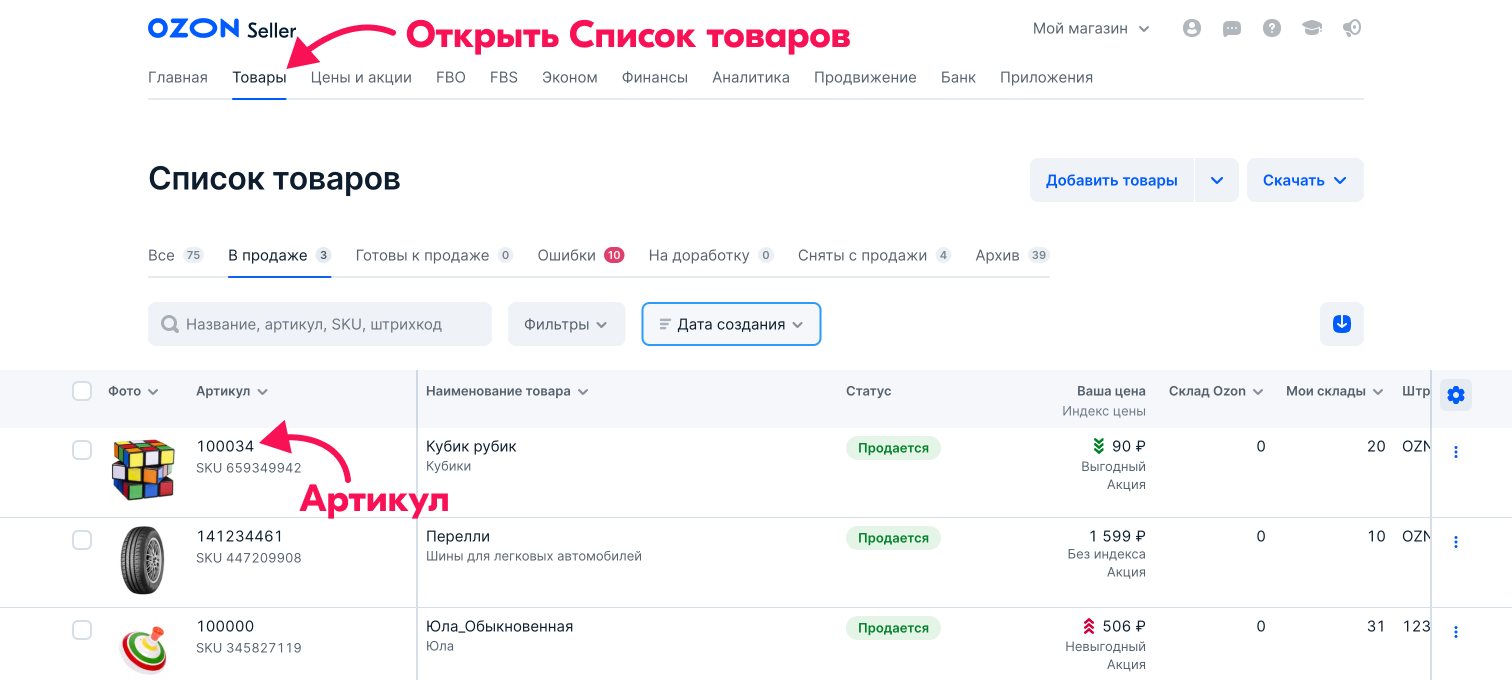Viewport: 1512px width, 680px height.
Task: Open the megaphone news icon
Action: pos(1352,29)
